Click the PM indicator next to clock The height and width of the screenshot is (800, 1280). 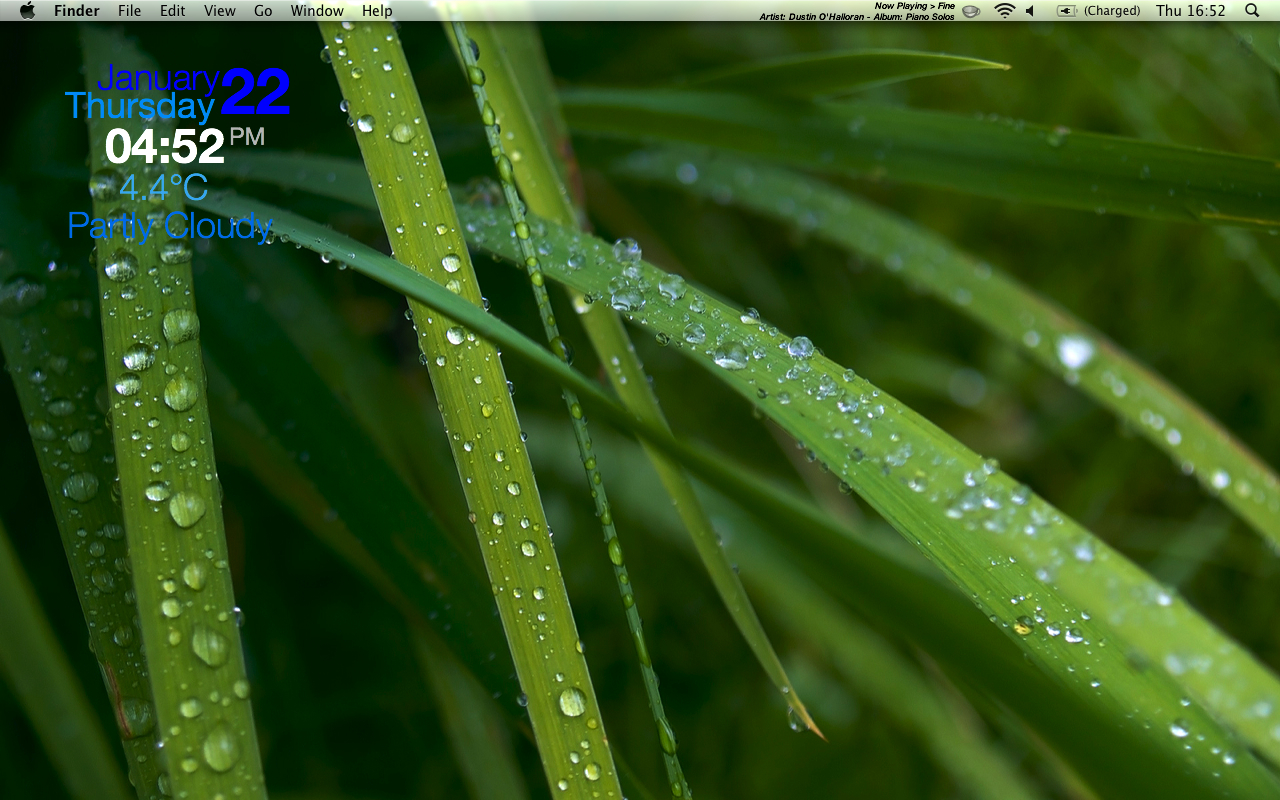tap(247, 137)
